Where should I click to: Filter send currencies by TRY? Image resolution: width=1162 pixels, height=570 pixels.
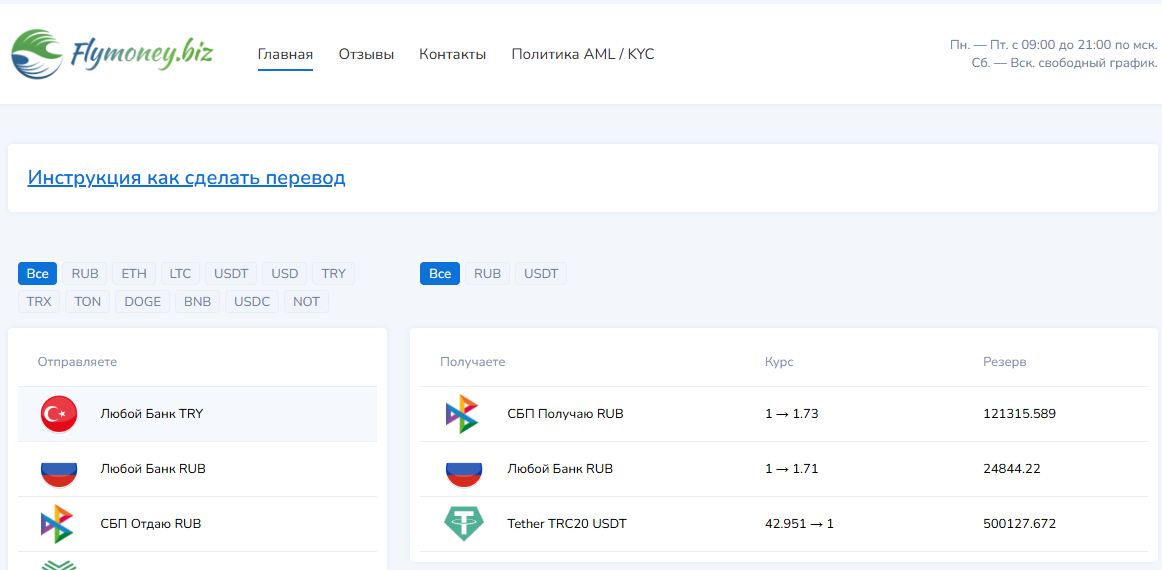pyautogui.click(x=333, y=274)
